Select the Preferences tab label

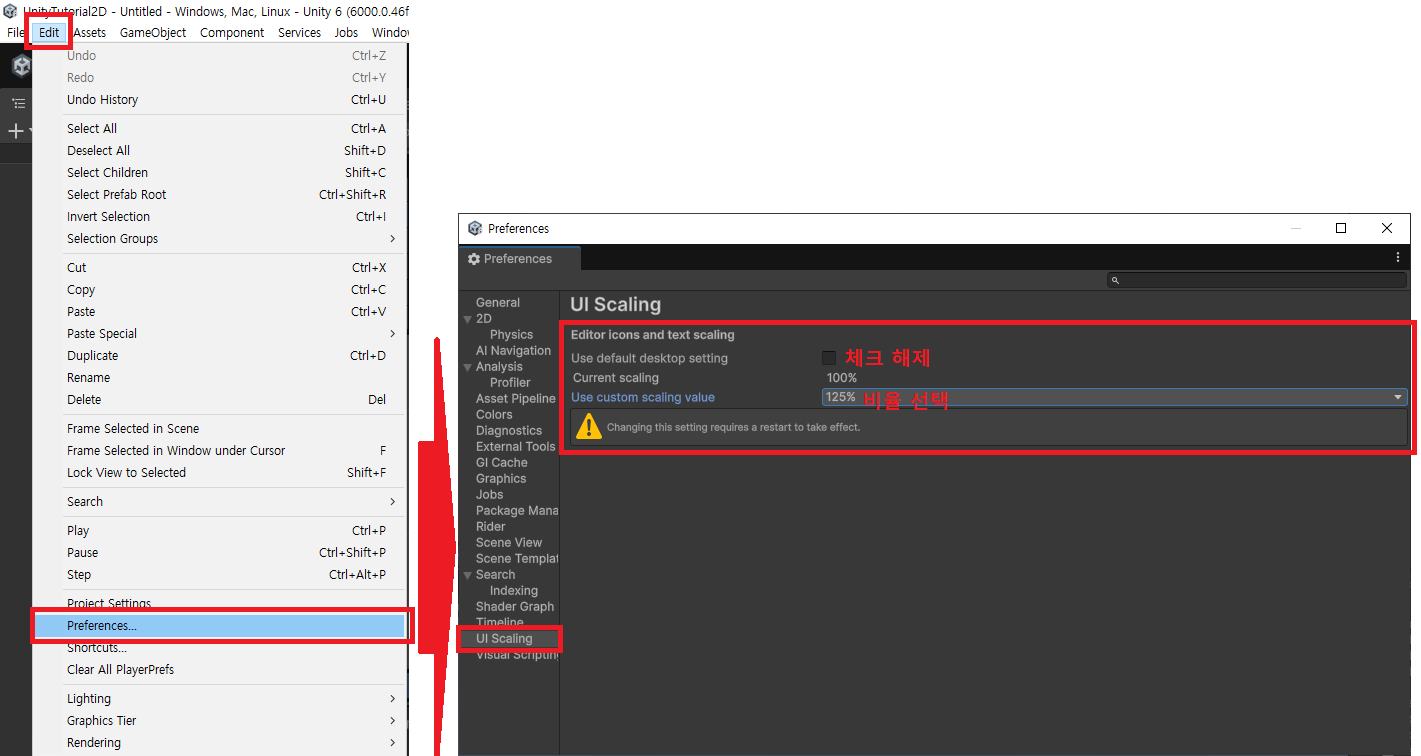coord(518,259)
